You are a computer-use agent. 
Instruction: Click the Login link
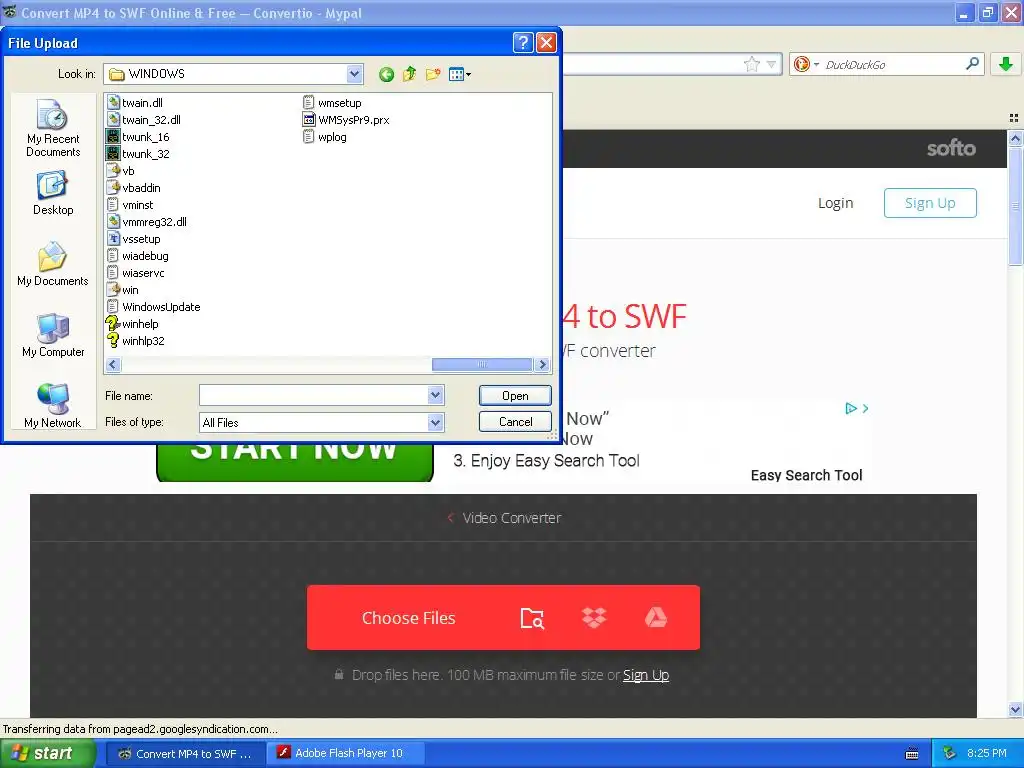click(x=835, y=203)
